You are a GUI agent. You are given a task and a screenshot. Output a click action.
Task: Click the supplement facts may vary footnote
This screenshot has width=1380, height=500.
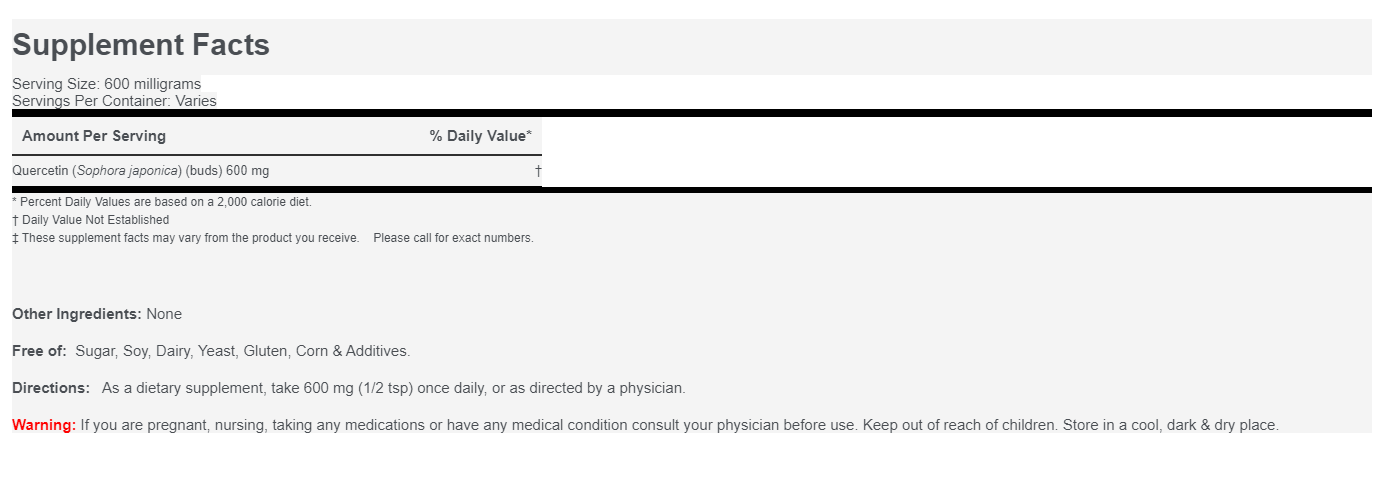tap(186, 238)
